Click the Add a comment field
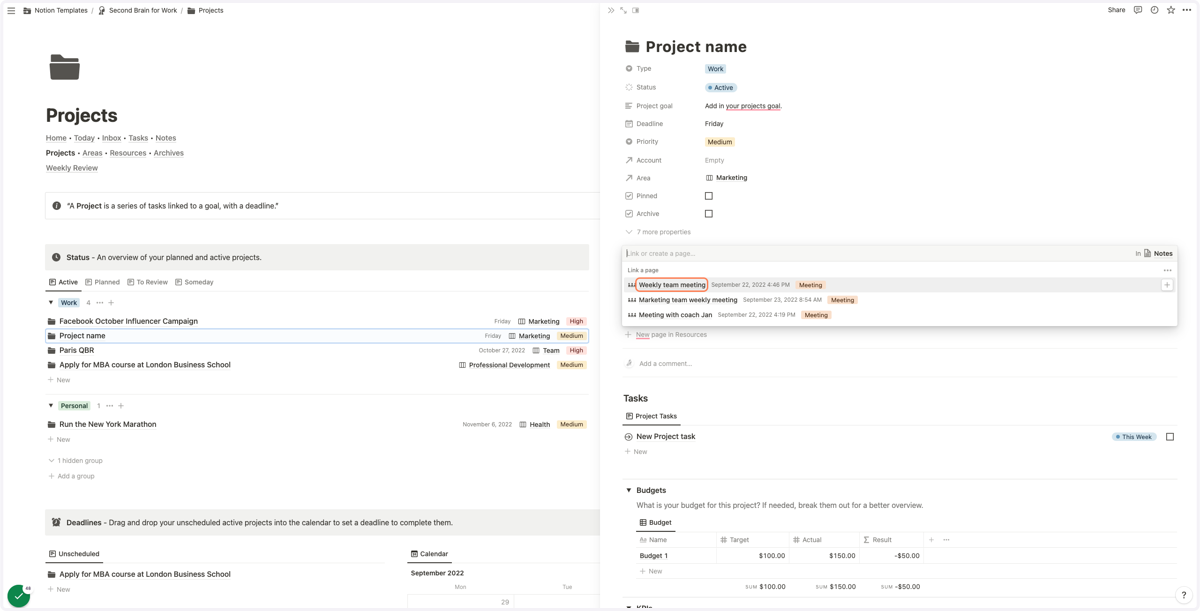This screenshot has height=611, width=1200. (x=665, y=364)
